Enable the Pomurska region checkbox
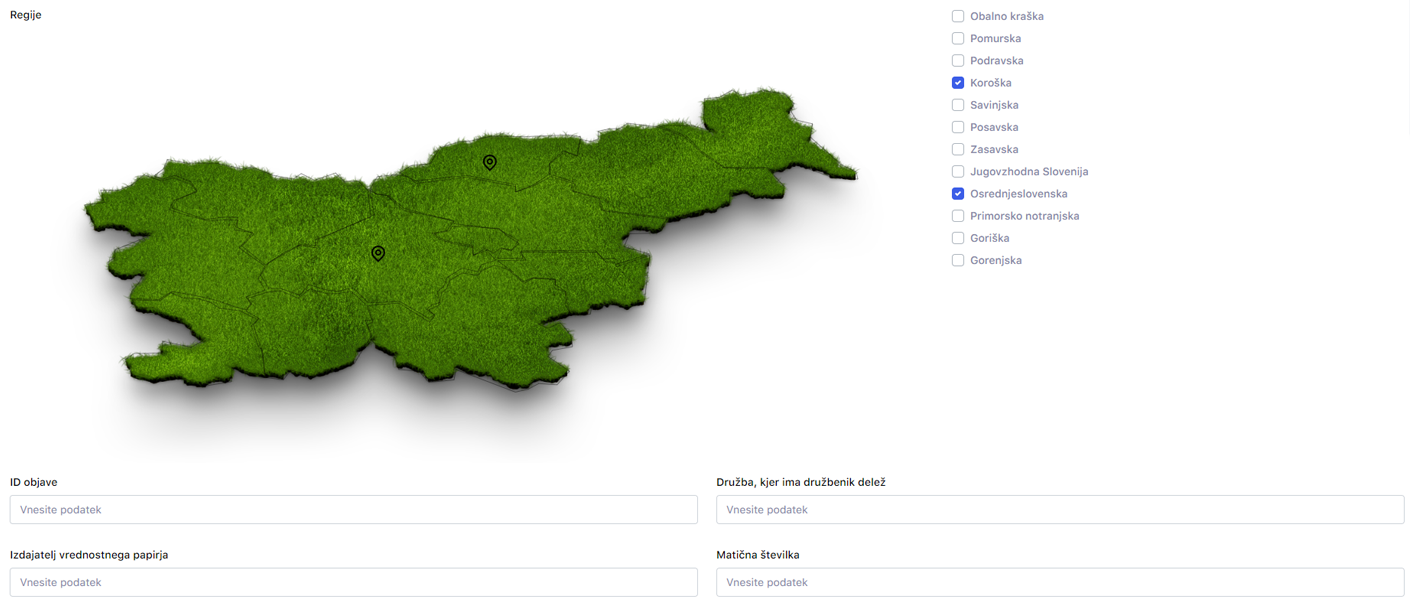Viewport: 1410px width, 604px height. tap(958, 38)
